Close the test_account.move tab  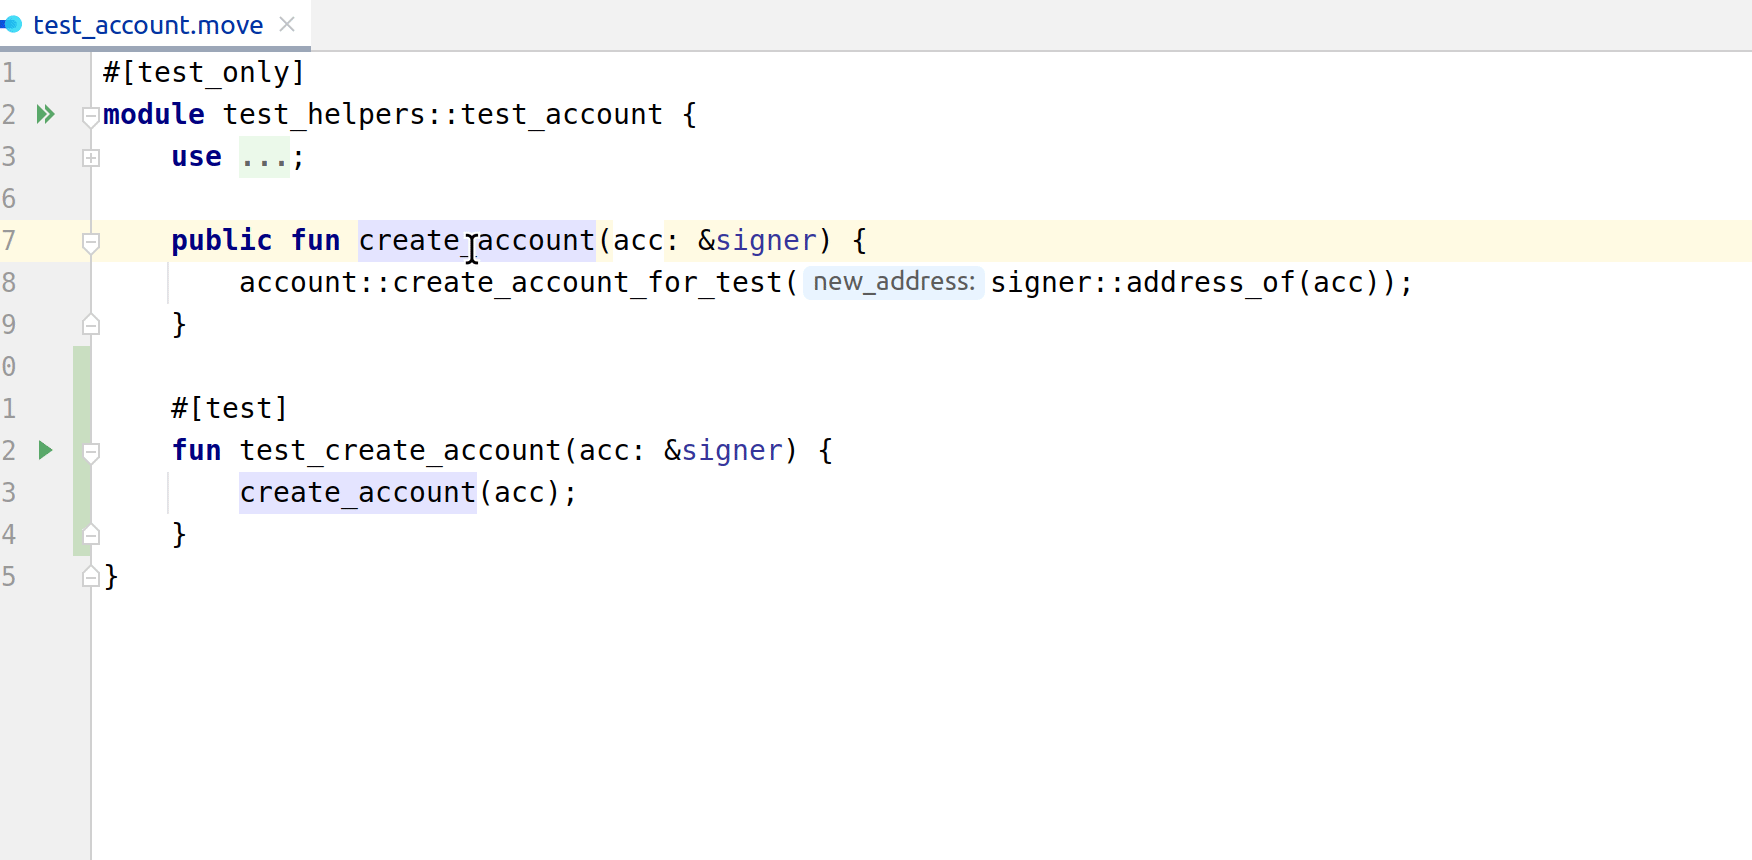pos(287,24)
